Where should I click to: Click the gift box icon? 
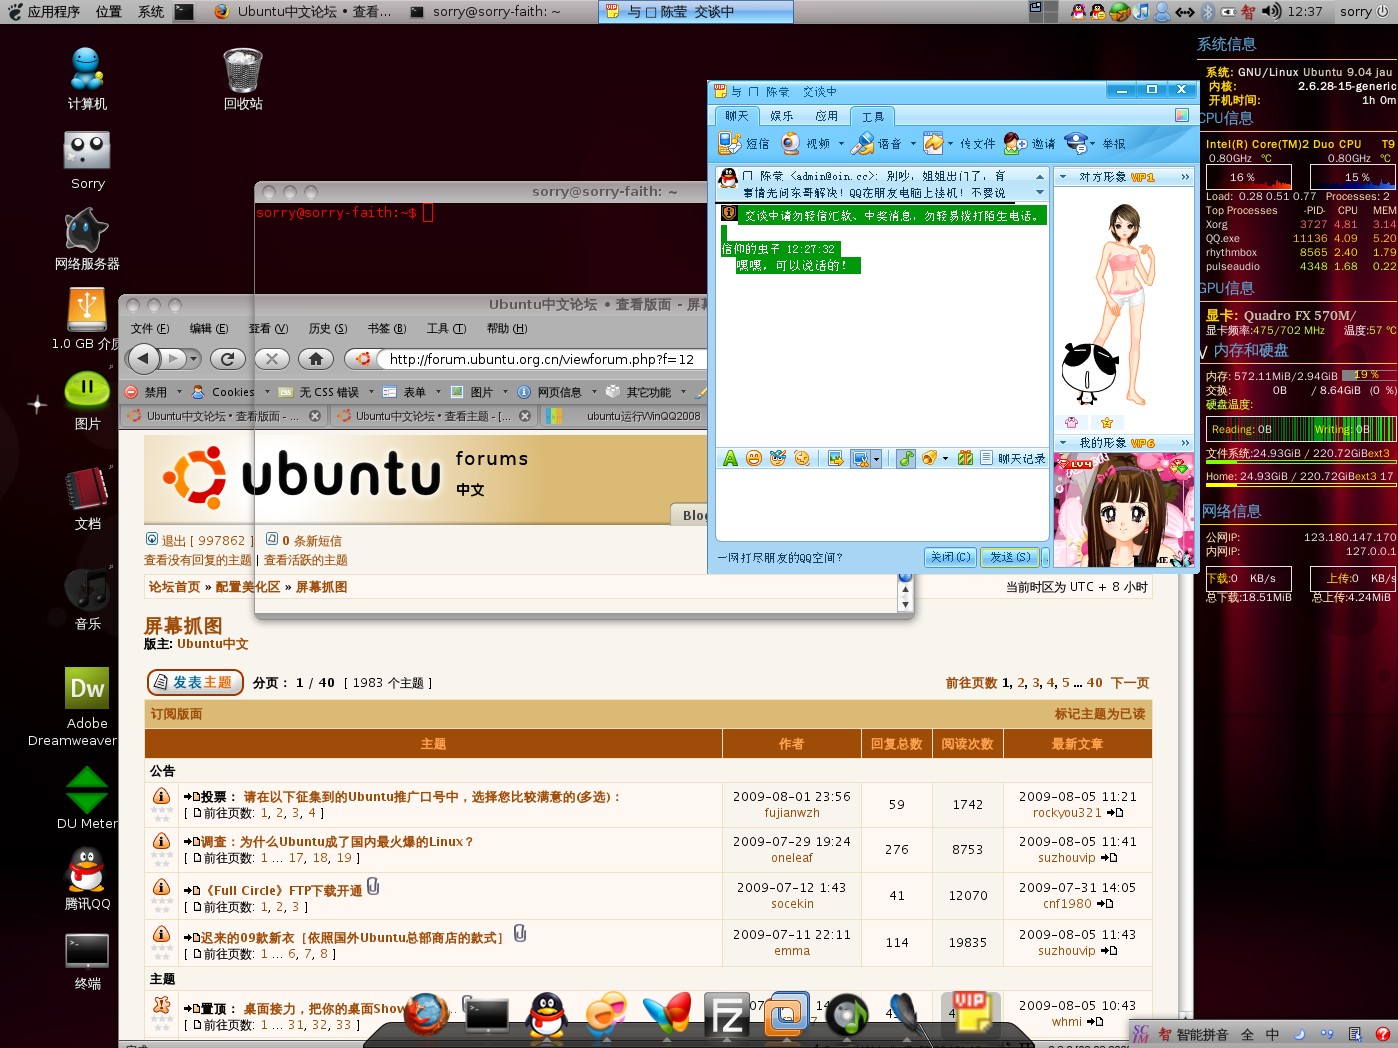pyautogui.click(x=965, y=458)
